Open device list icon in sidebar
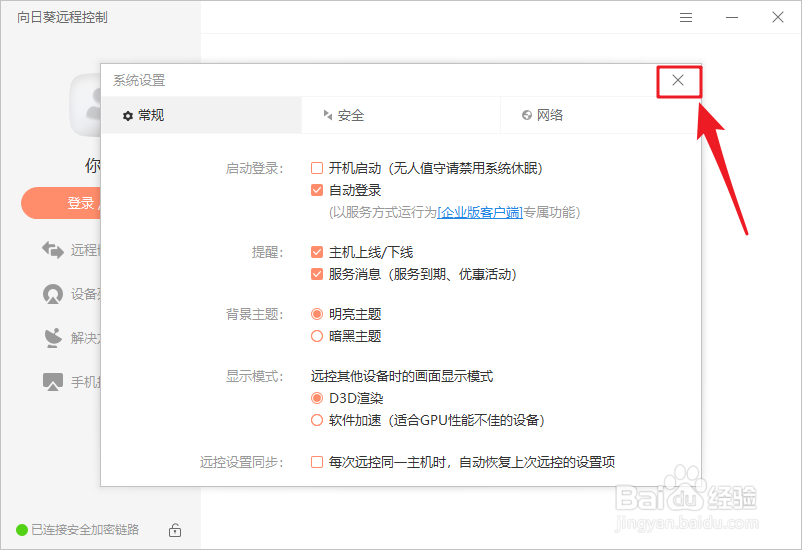 tap(53, 294)
